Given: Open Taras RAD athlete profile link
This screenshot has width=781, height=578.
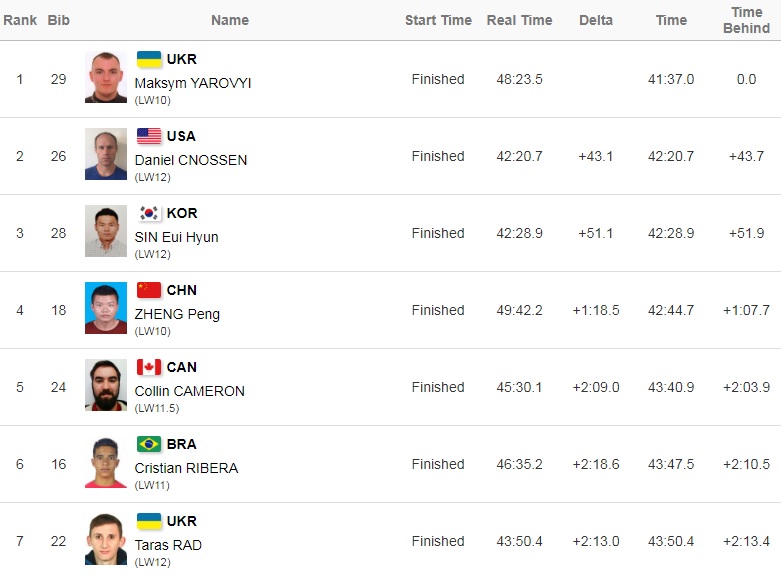Looking at the screenshot, I should (168, 545).
